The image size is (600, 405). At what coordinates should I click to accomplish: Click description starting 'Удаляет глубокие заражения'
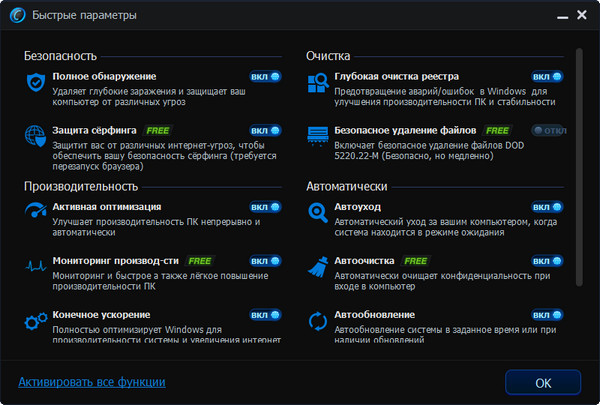click(x=149, y=97)
